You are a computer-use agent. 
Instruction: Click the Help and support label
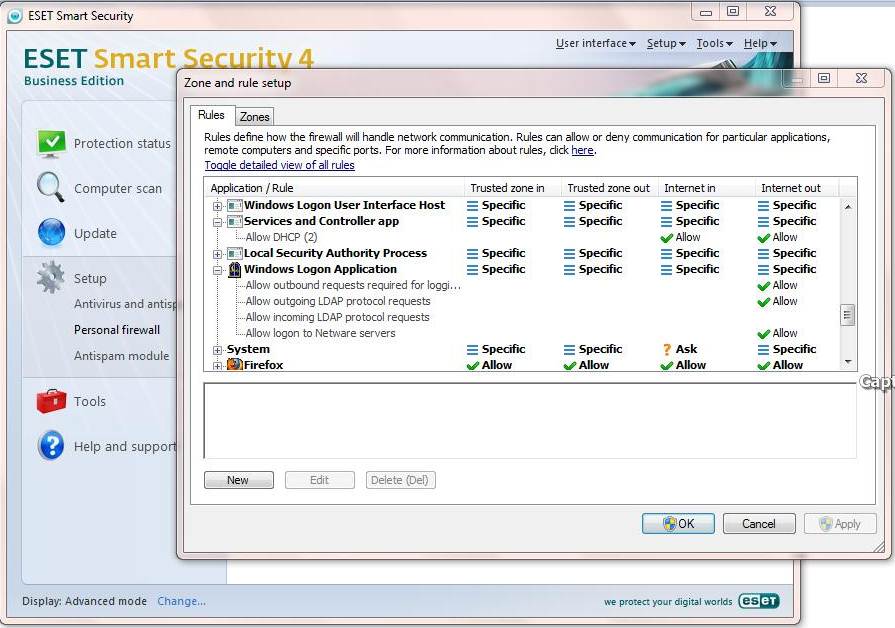[125, 446]
